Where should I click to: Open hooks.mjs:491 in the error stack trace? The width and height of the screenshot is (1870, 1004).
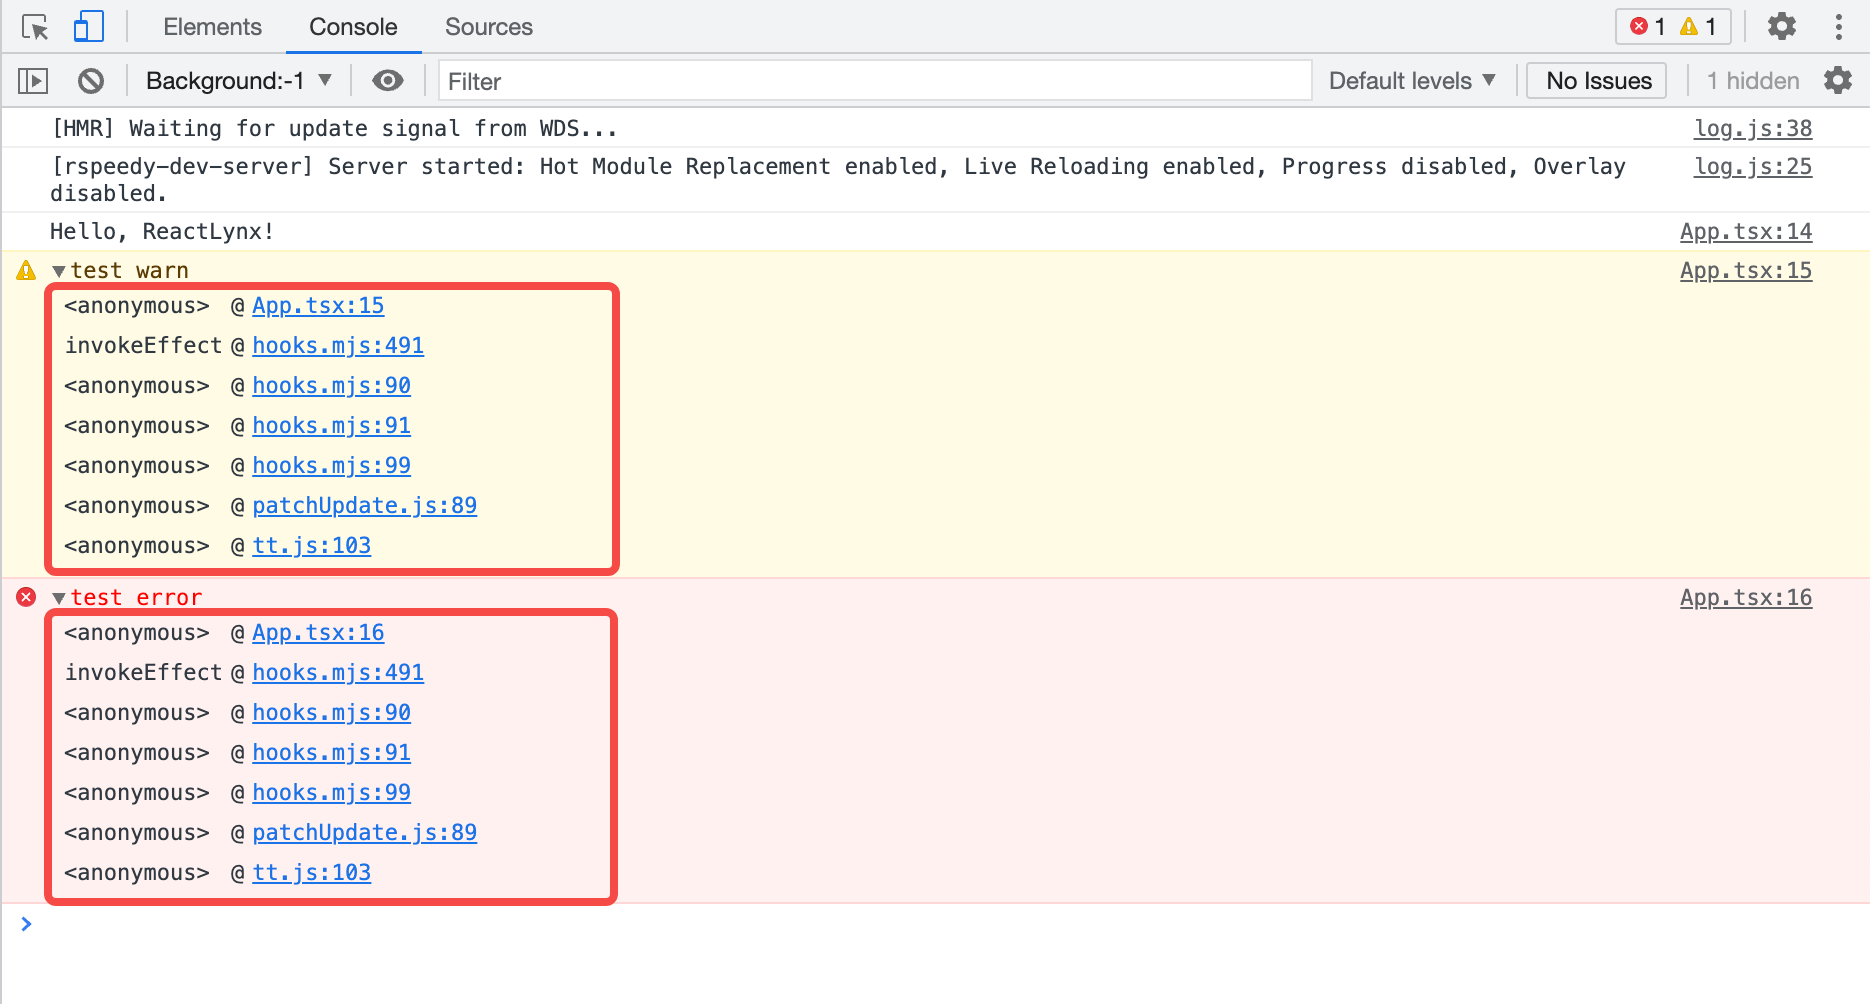point(338,673)
